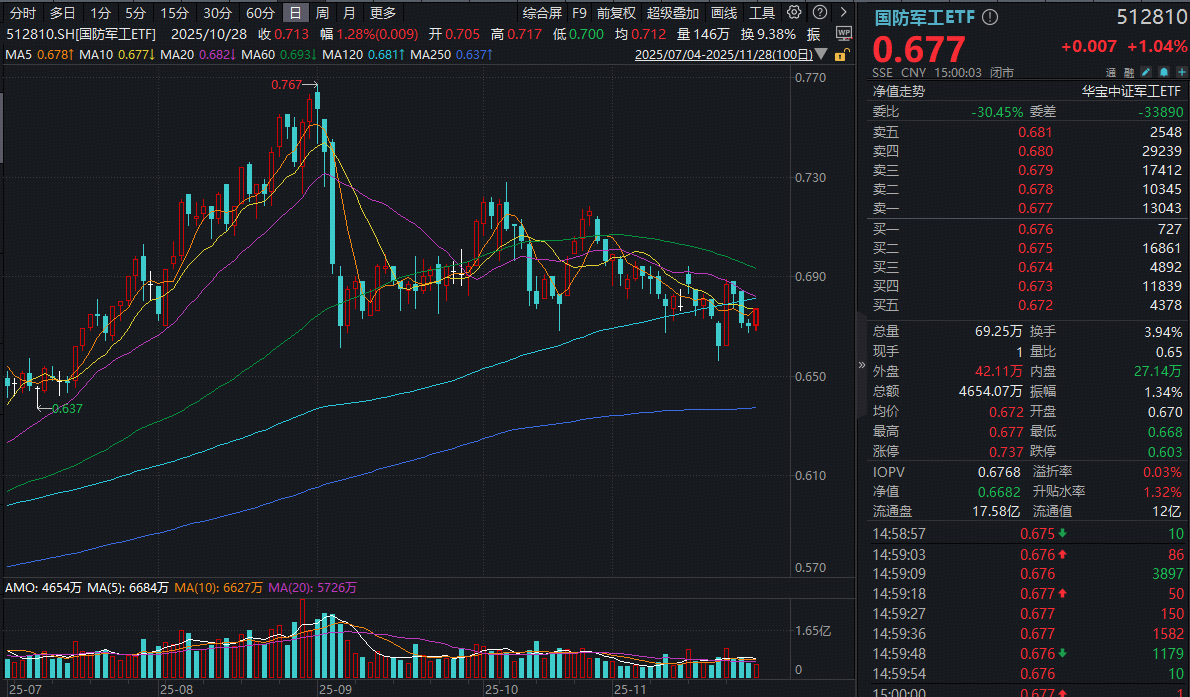Expand the 更多 periods dropdown

point(383,13)
